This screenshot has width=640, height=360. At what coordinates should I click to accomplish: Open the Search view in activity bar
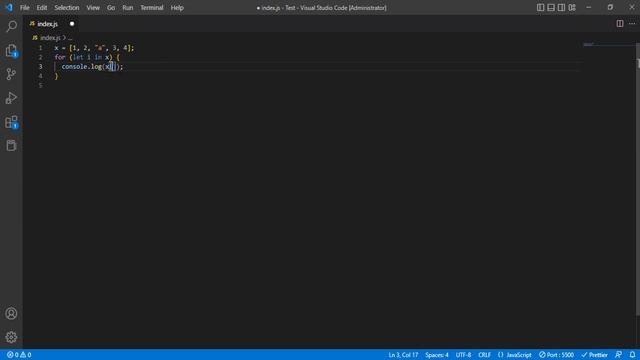pyautogui.click(x=11, y=27)
